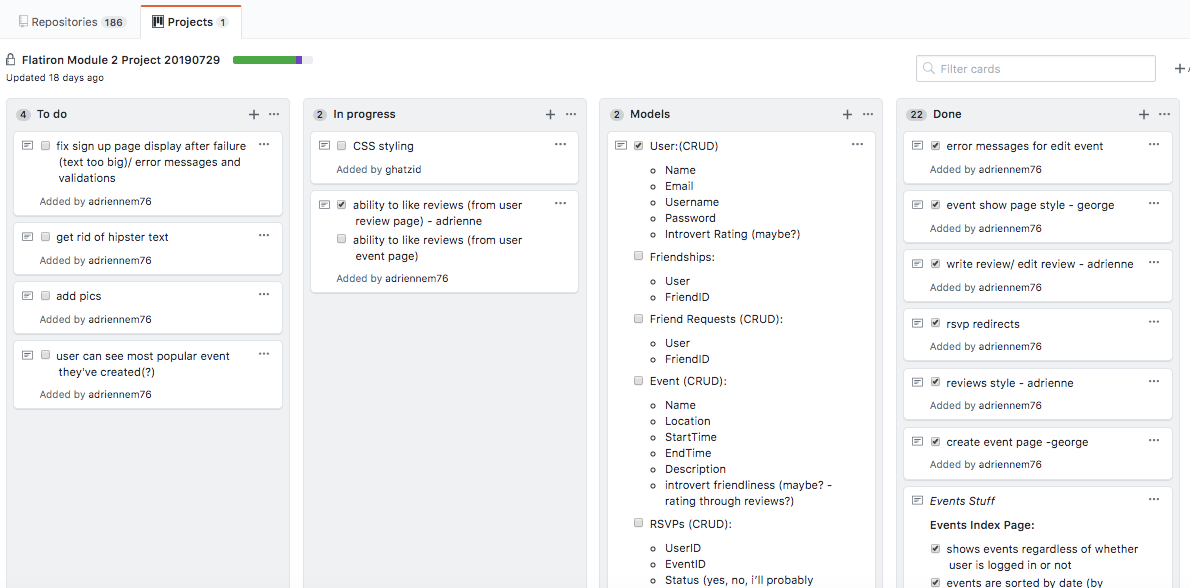1190x588 pixels.
Task: Click the magnifier icon in Filter cards
Action: click(x=929, y=68)
